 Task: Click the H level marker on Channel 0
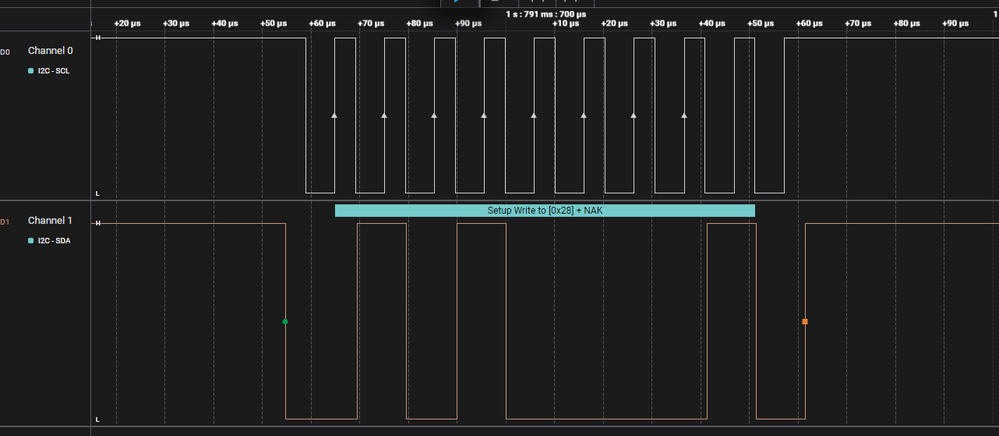point(97,37)
